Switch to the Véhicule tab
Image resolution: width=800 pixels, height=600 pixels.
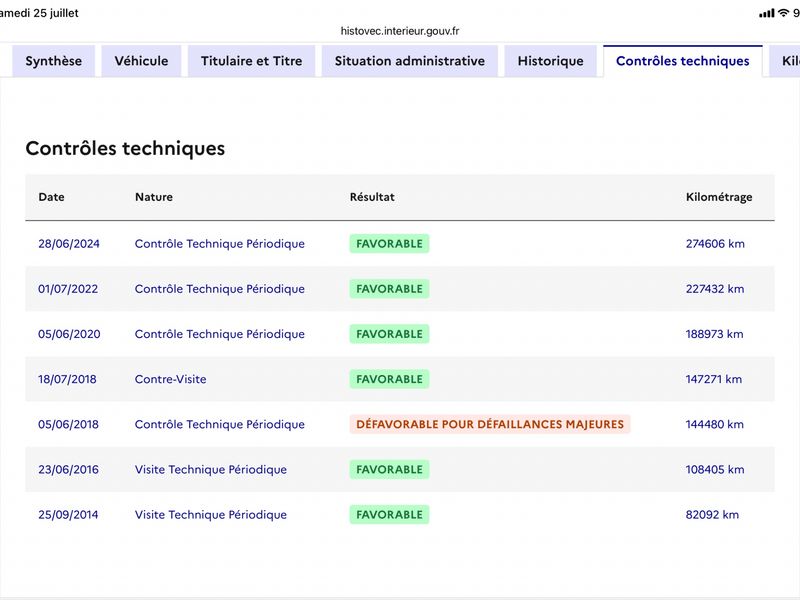[x=141, y=61]
